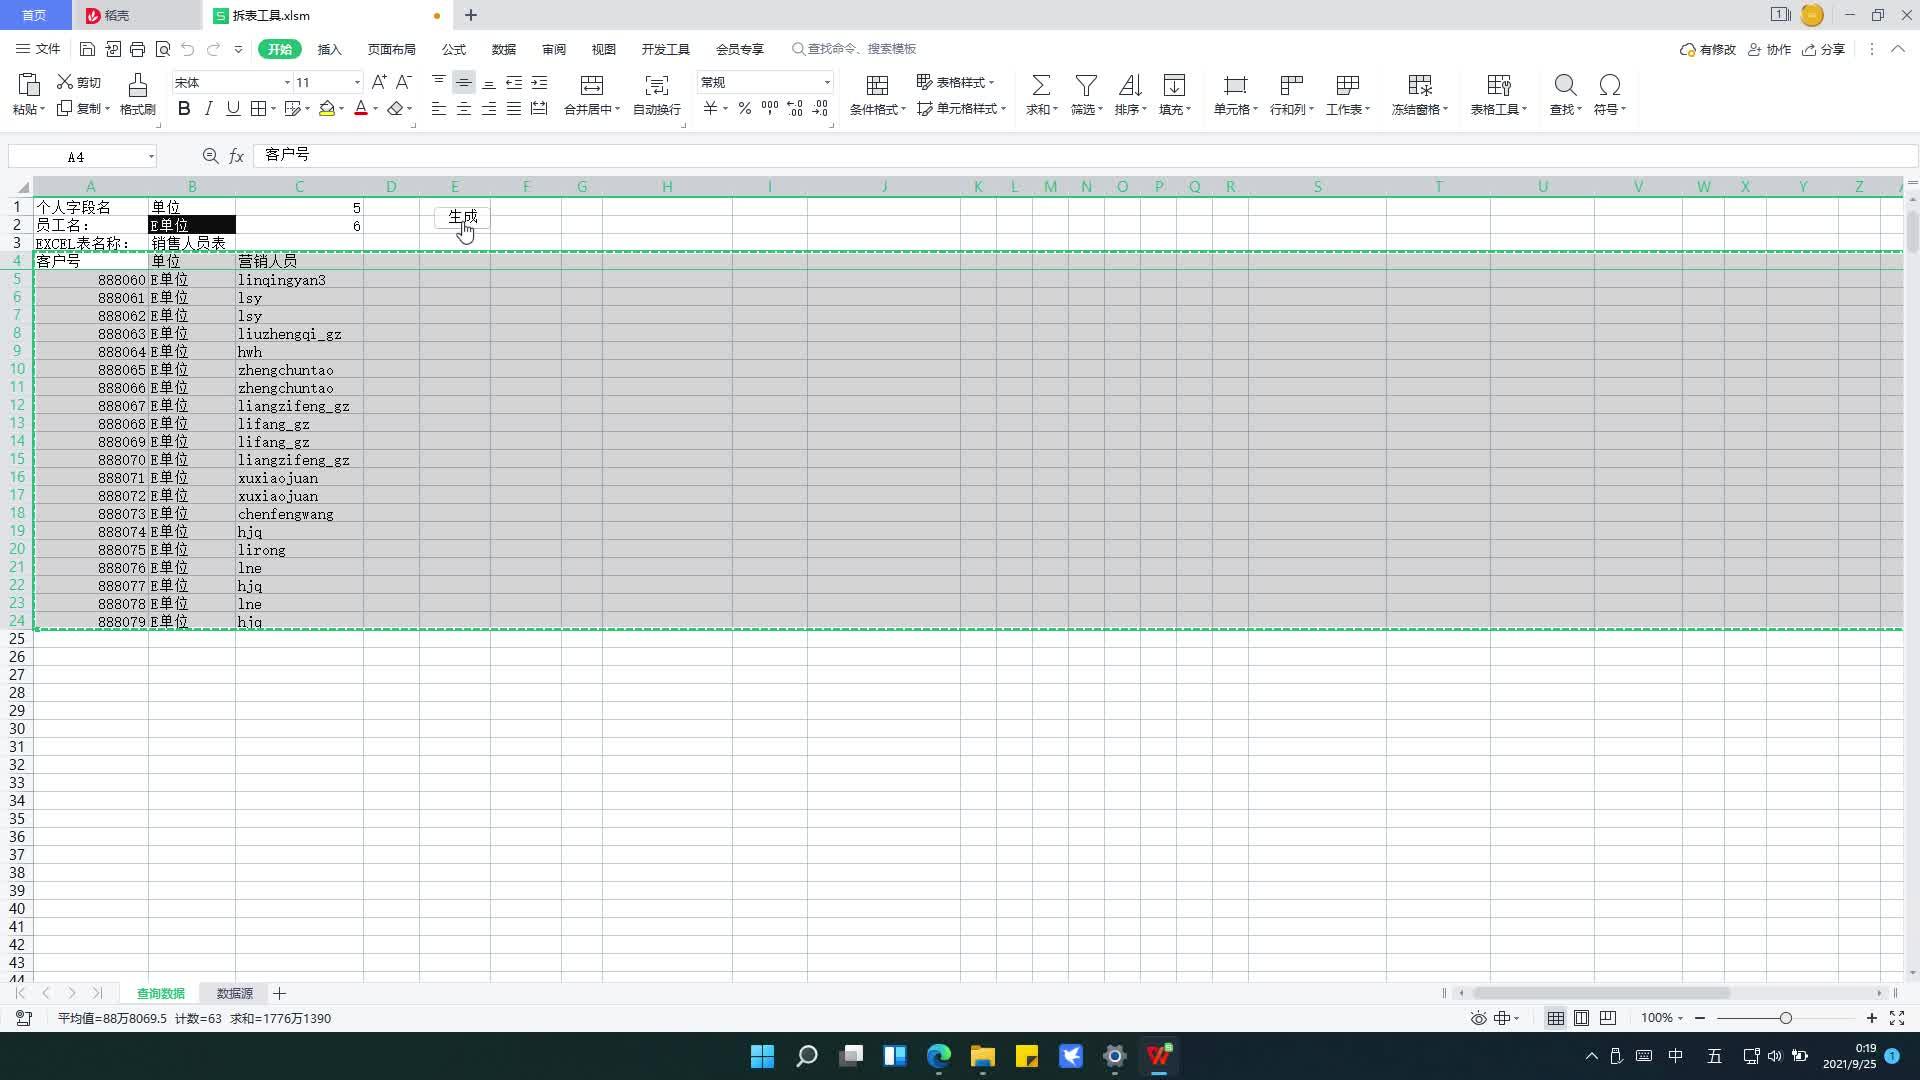Toggle Bold formatting

point(184,108)
